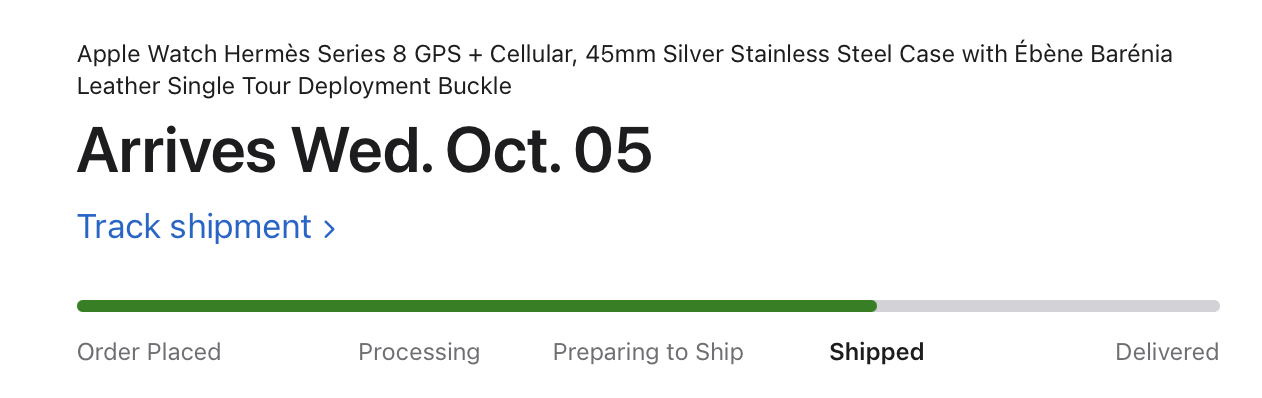Viewport: 1262px width, 398px height.
Task: Click the Delivered stage label
Action: click(x=1167, y=352)
